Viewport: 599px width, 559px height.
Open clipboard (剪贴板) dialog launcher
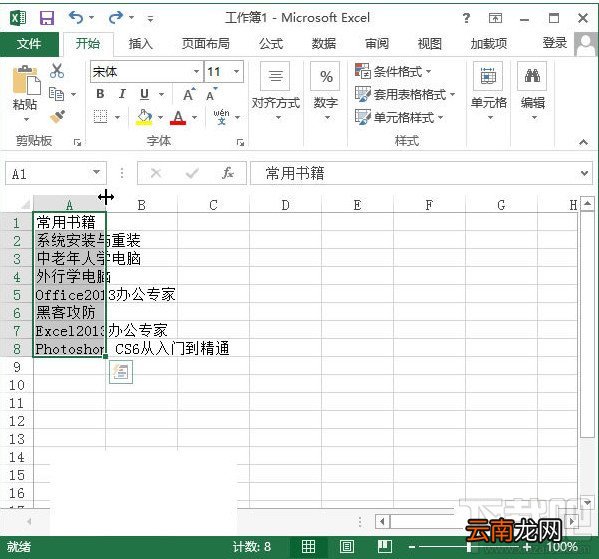78,143
